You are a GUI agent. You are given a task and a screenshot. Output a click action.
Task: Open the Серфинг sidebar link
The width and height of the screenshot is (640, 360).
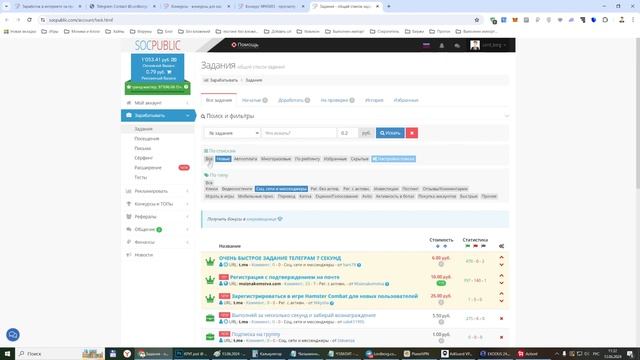pos(143,158)
